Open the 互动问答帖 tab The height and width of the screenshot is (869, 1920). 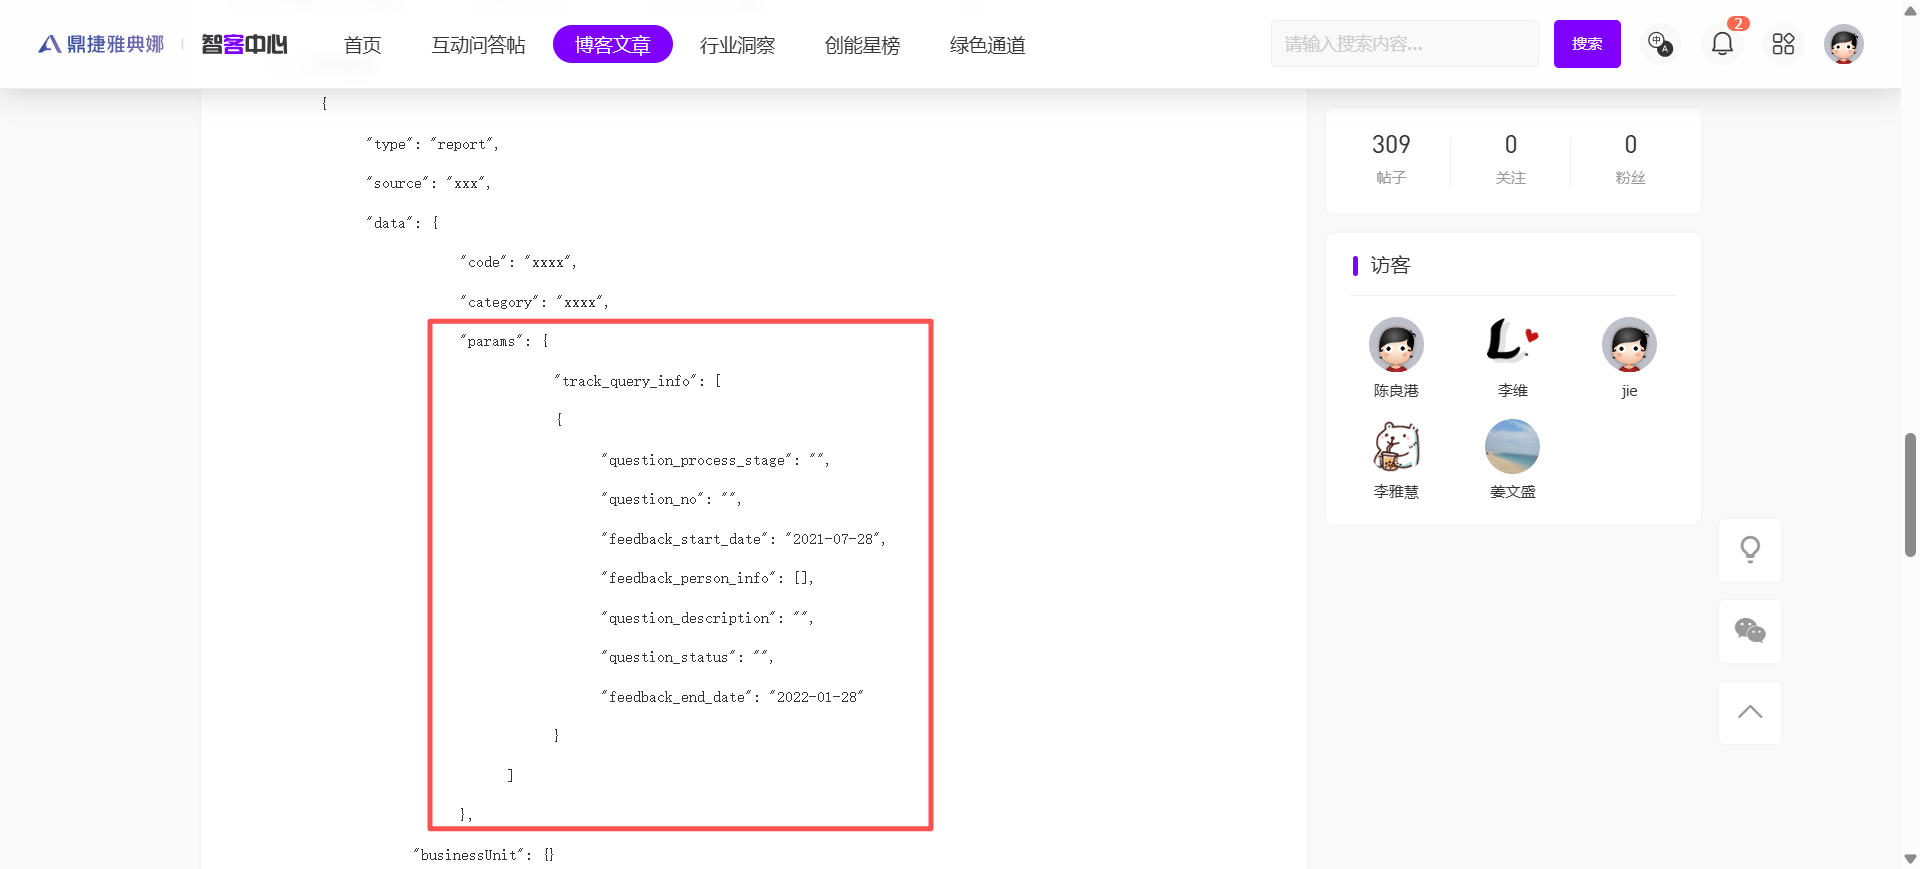(x=478, y=45)
